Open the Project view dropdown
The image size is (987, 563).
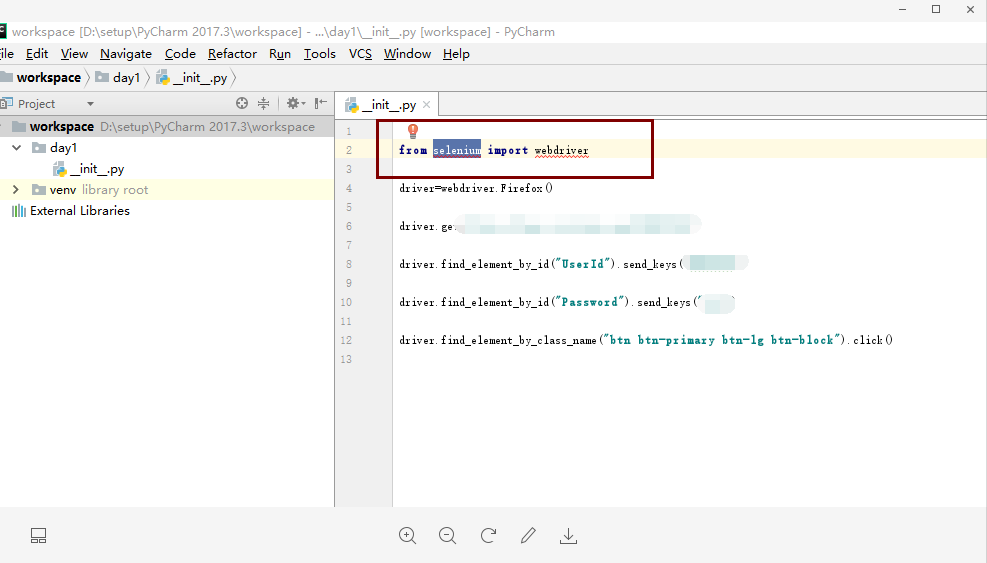90,104
